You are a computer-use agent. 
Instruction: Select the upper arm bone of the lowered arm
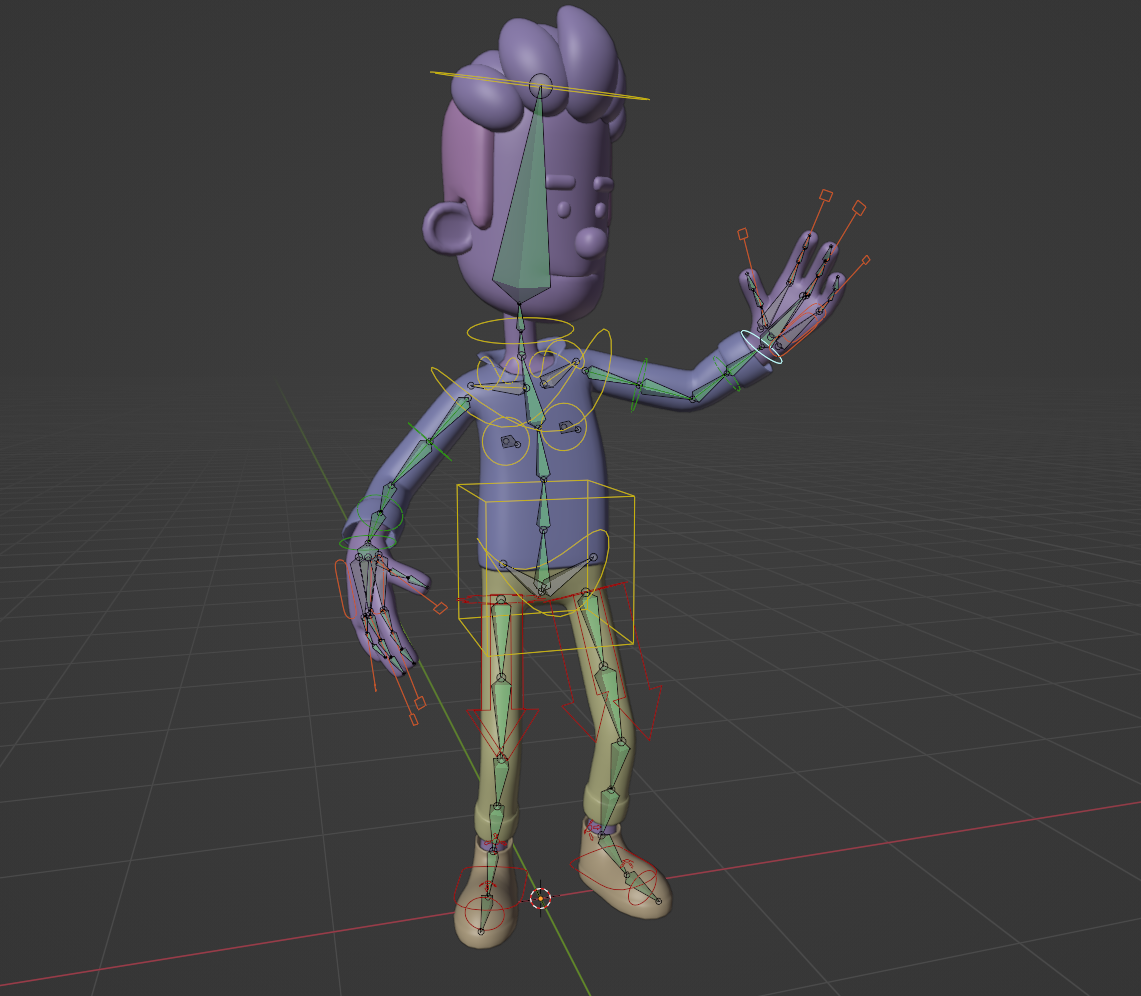(448, 421)
